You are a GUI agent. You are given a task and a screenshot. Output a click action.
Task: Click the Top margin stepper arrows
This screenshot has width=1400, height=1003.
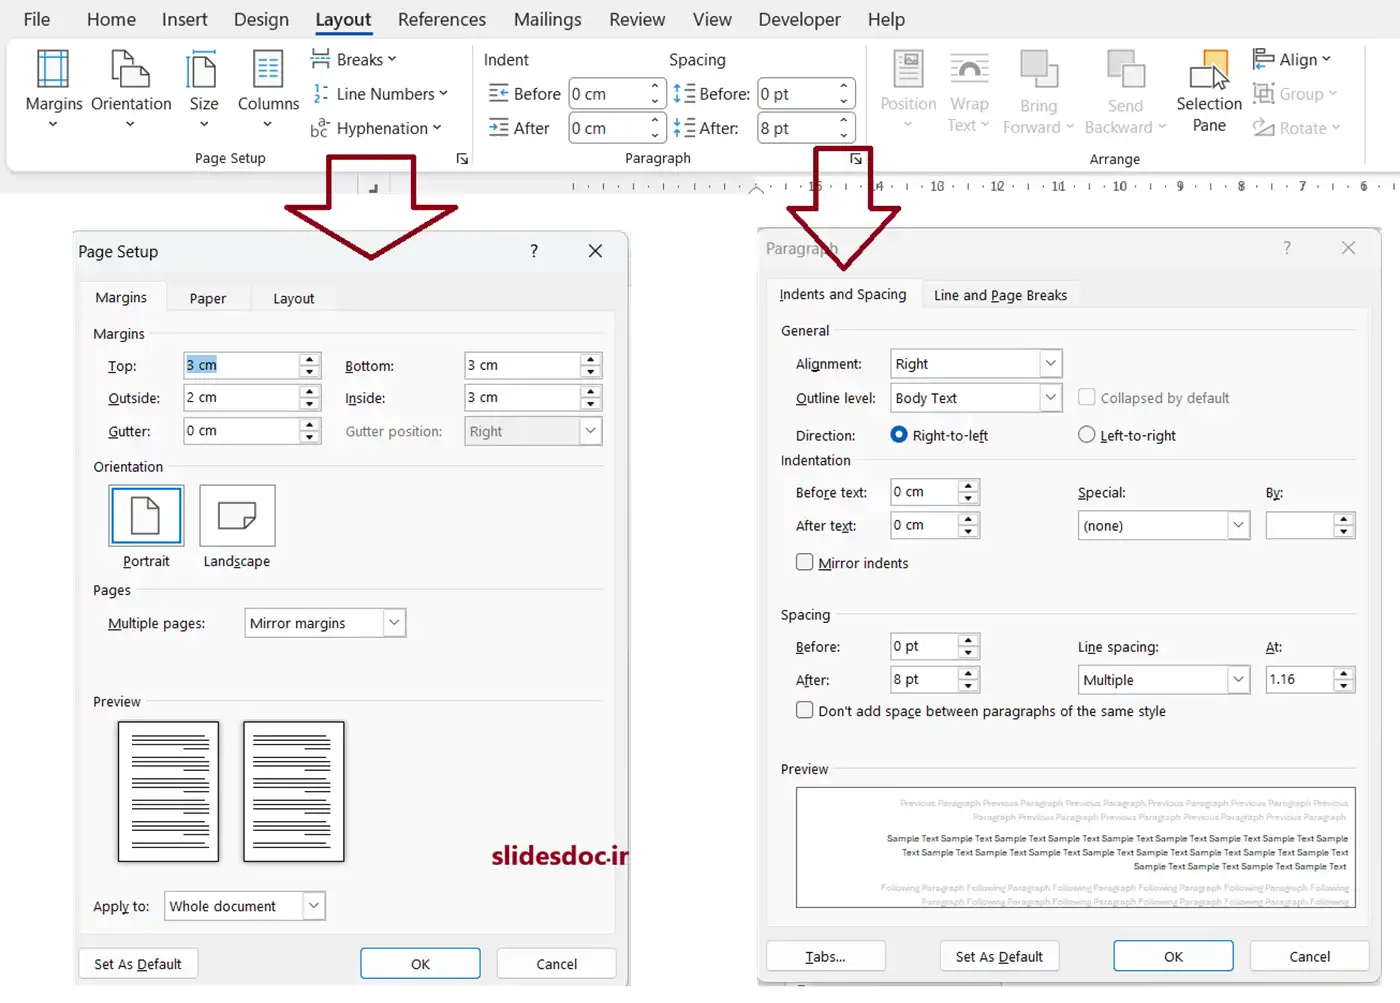click(x=310, y=365)
